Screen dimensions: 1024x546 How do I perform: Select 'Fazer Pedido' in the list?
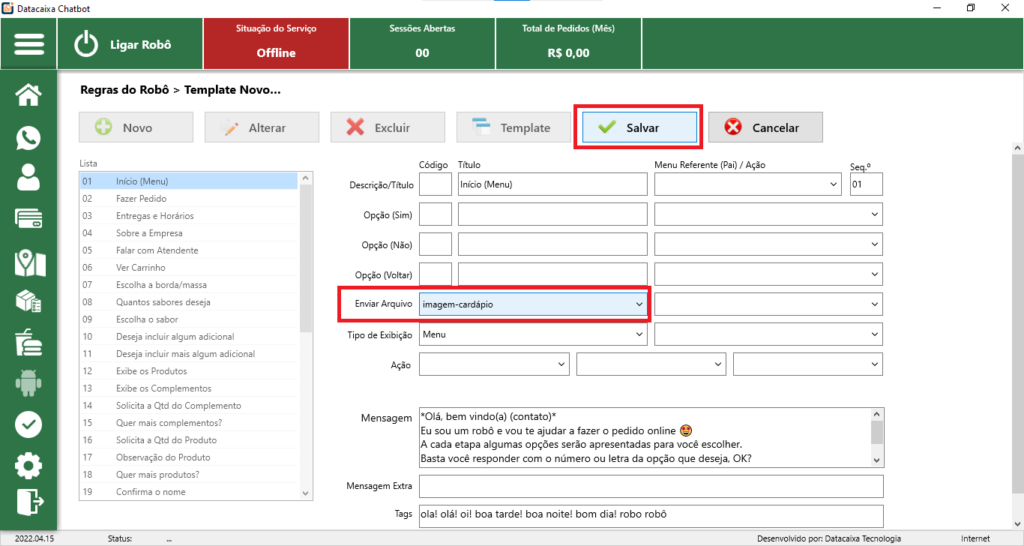(140, 199)
